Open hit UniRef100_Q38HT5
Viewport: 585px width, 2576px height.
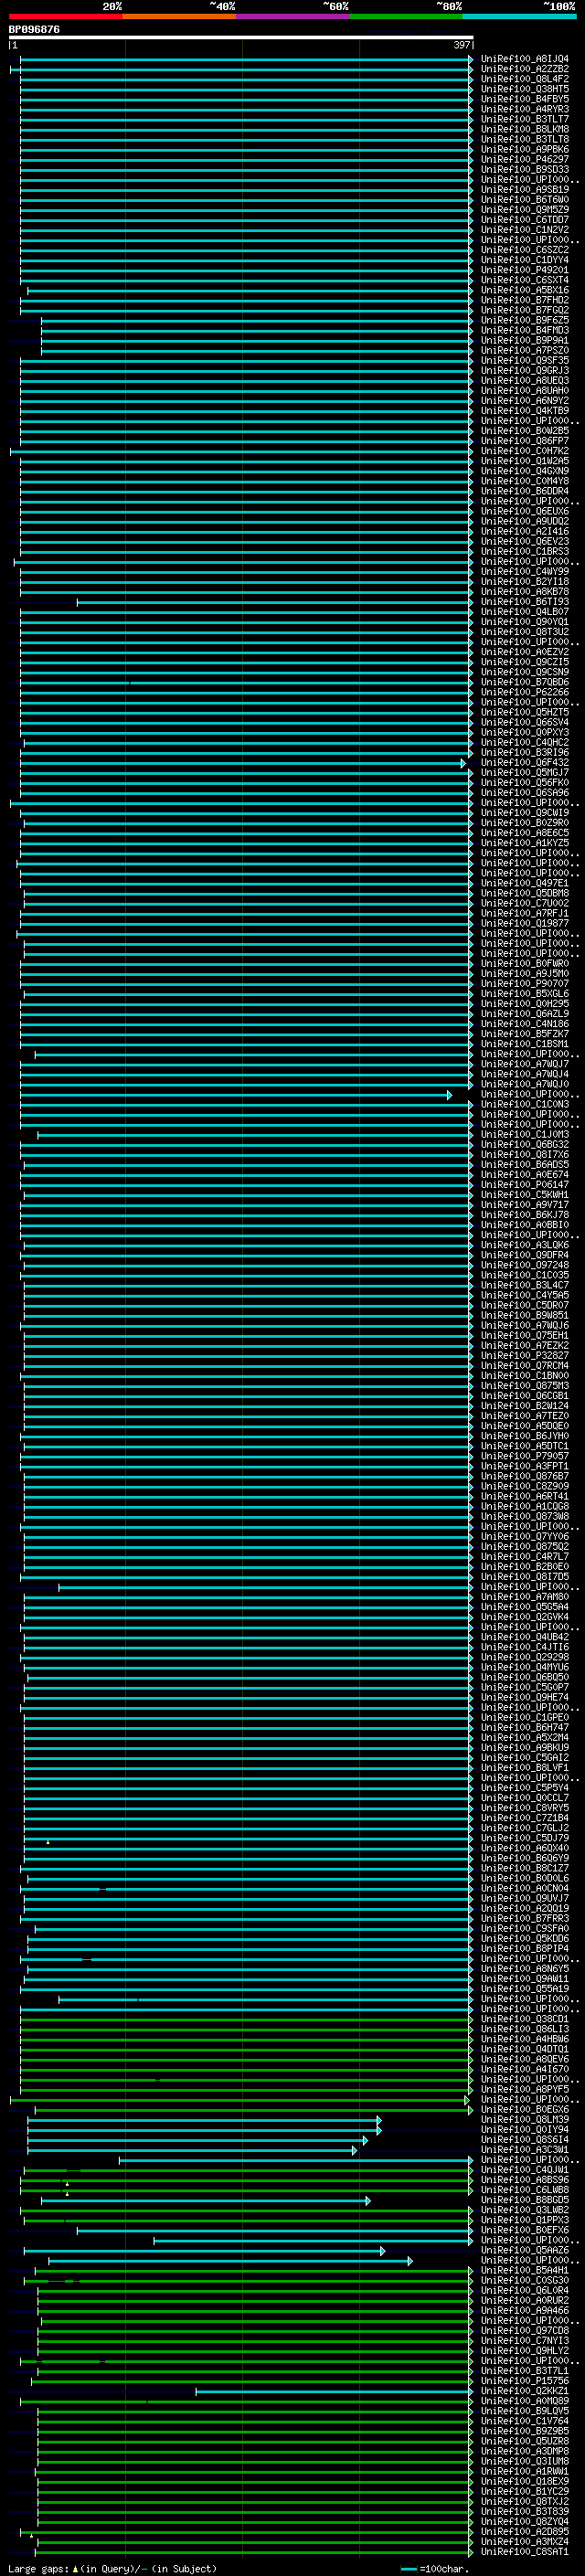(524, 89)
